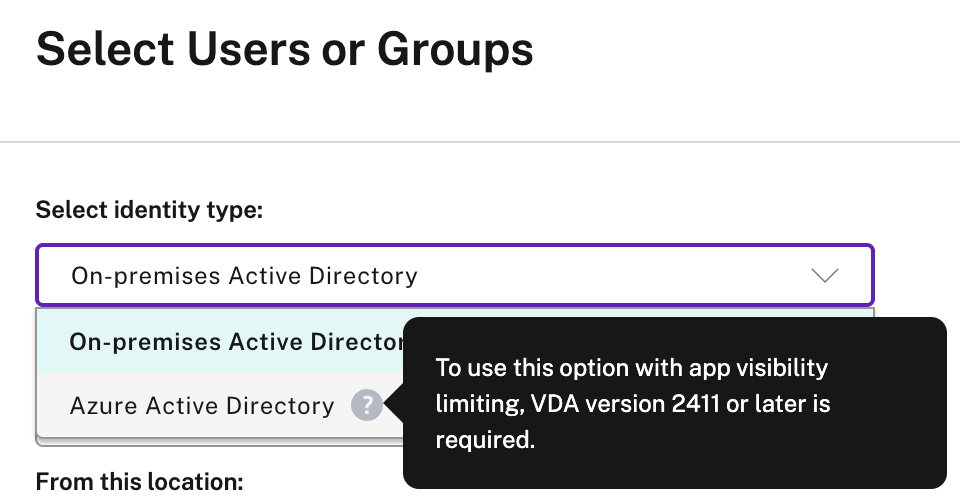Click the tooltip's pointer arrow tip
The height and width of the screenshot is (500, 960).
click(x=389, y=404)
